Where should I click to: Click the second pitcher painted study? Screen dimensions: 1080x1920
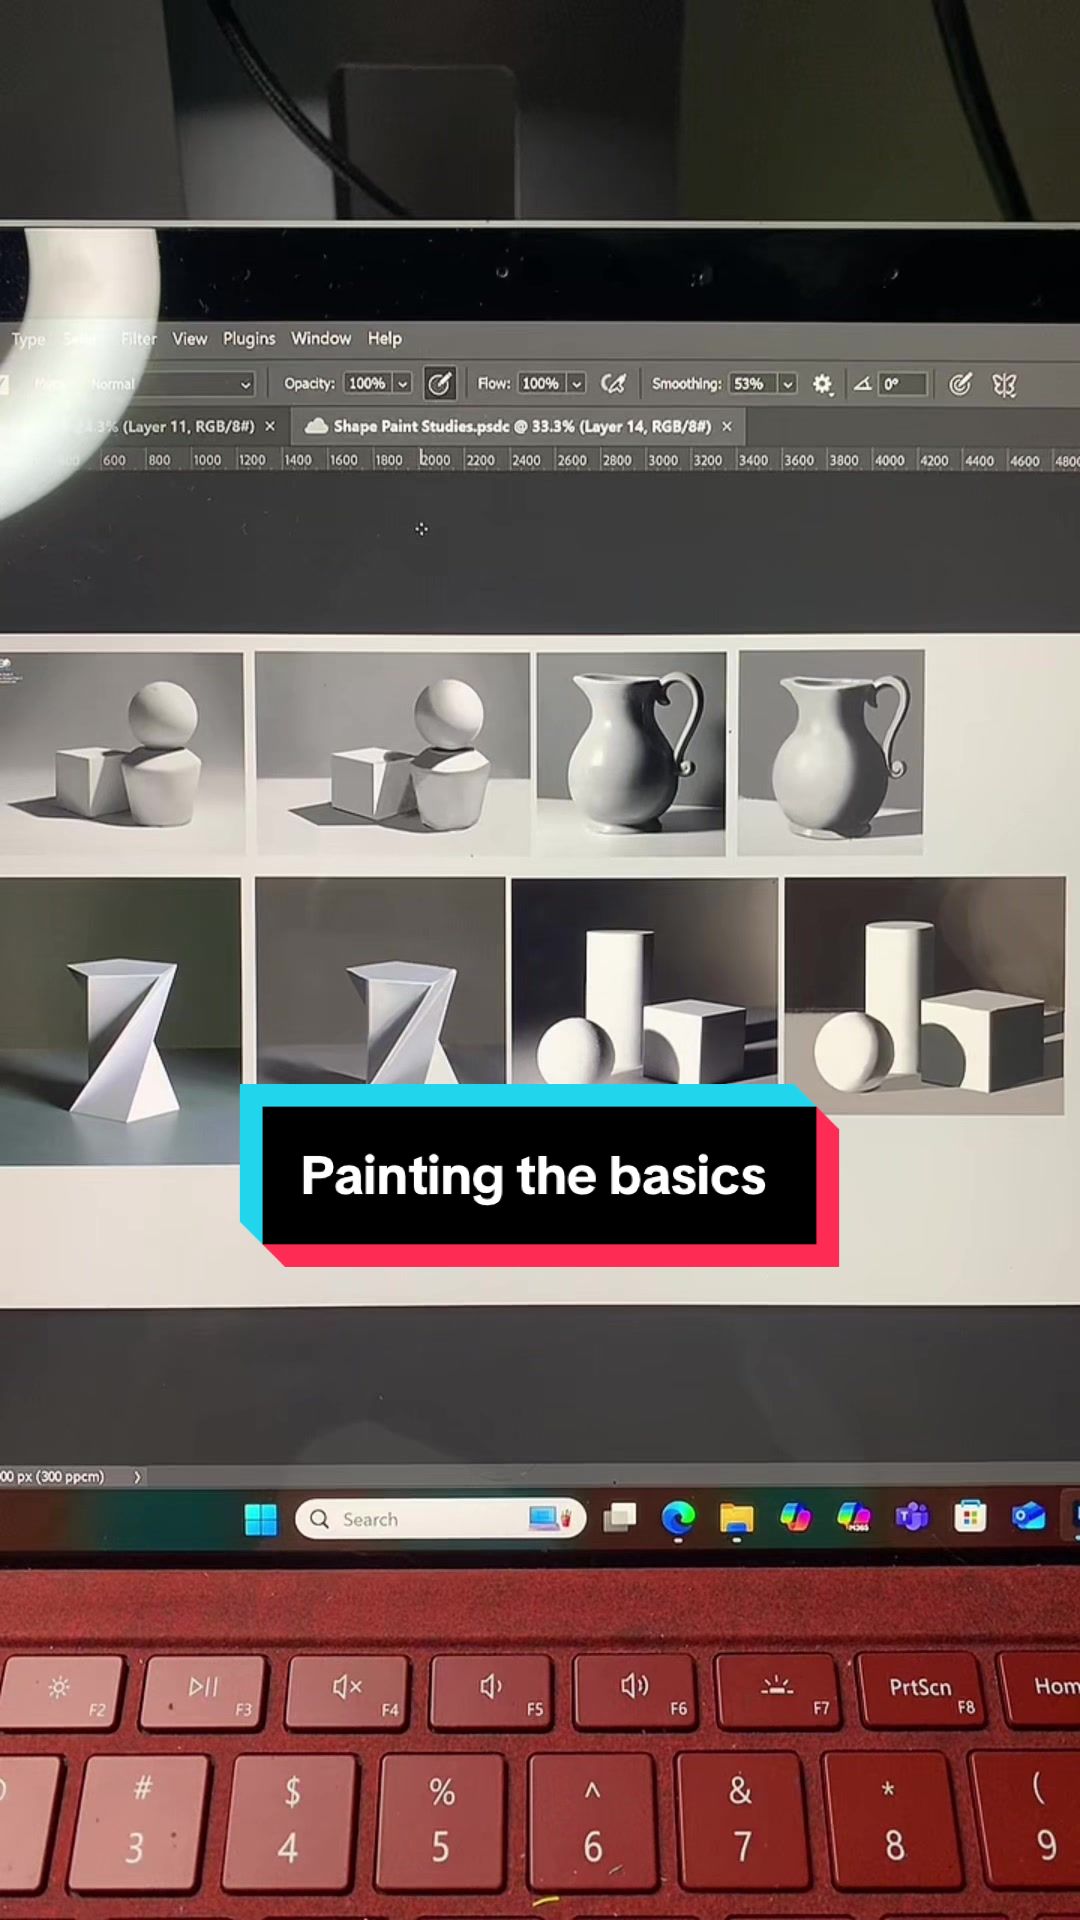[x=831, y=753]
